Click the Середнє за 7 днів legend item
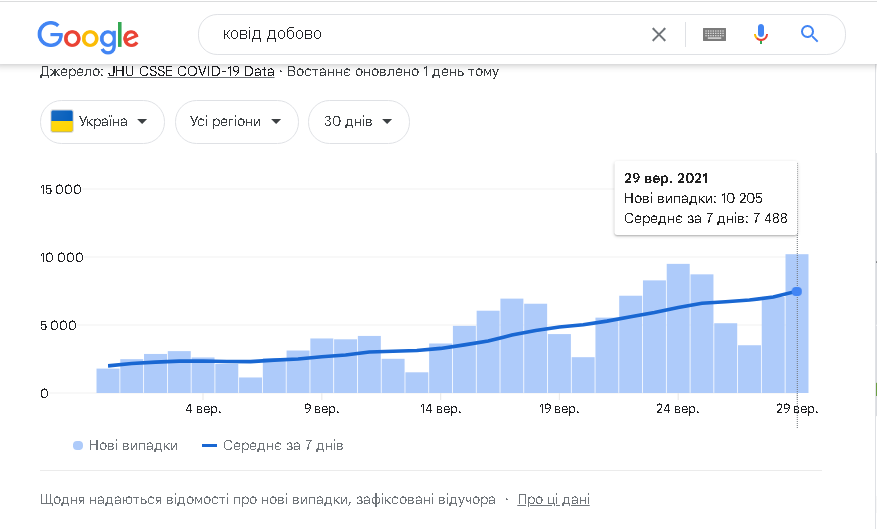The image size is (877, 529). pos(272,445)
